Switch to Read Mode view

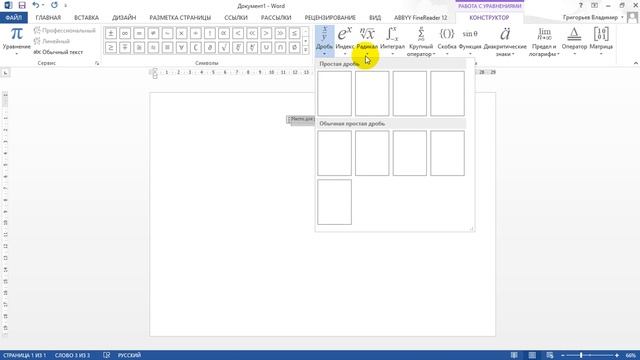(514, 355)
